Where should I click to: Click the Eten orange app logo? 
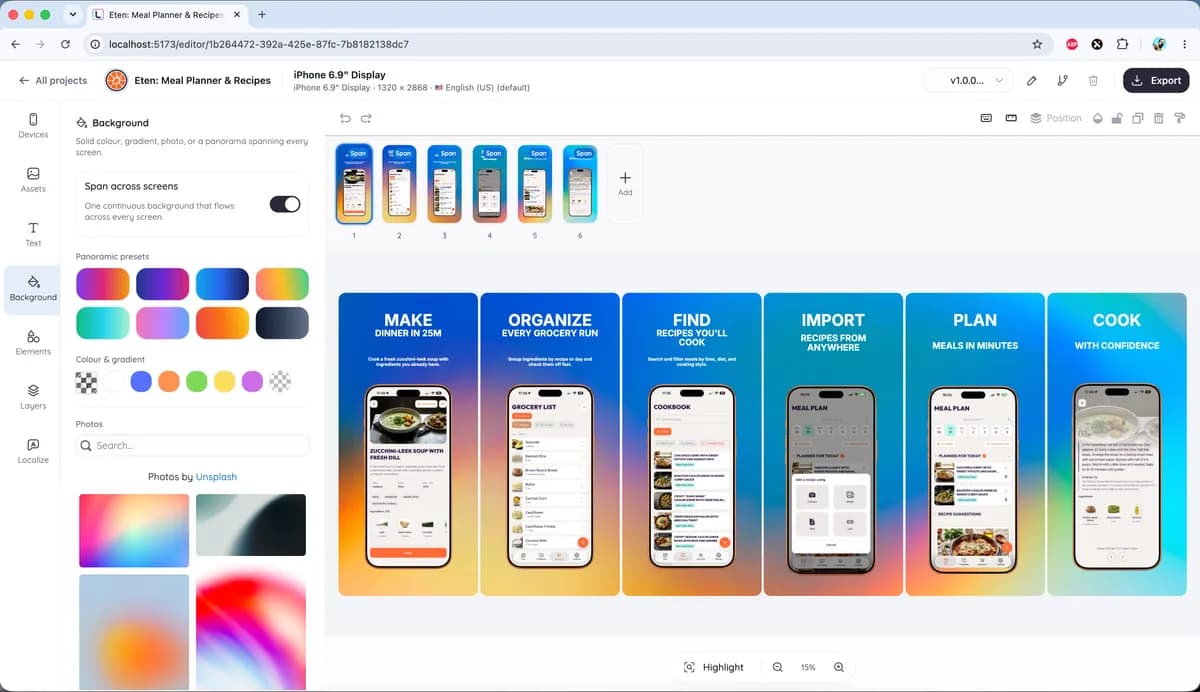tap(116, 80)
